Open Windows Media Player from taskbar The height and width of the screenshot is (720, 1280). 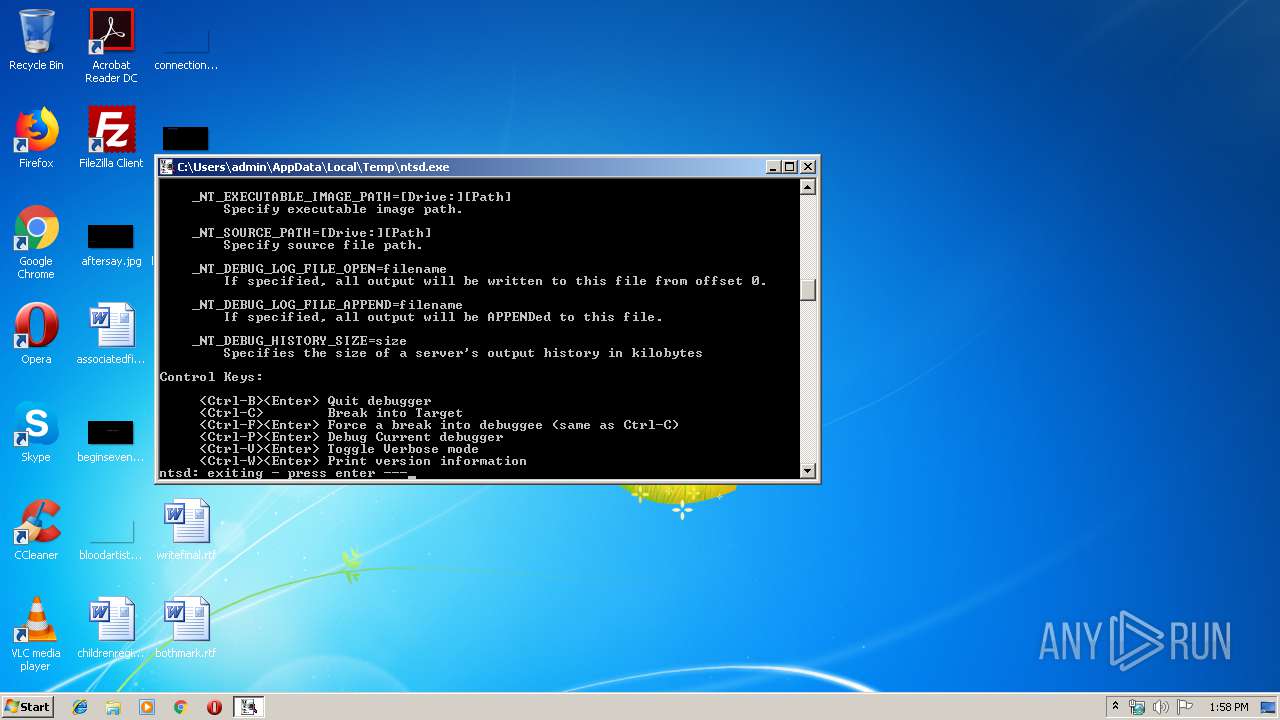[x=147, y=707]
